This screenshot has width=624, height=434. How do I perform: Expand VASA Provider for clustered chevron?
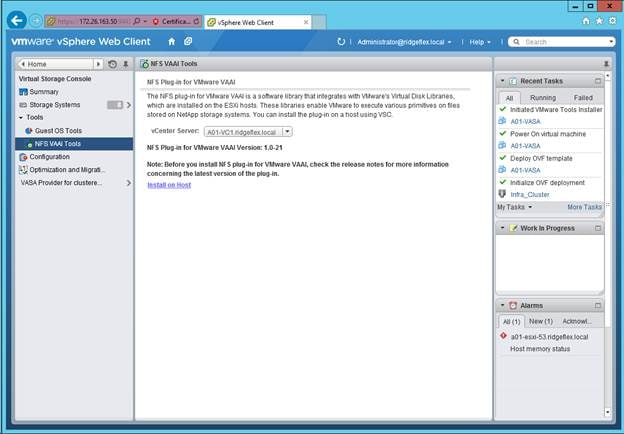click(129, 183)
